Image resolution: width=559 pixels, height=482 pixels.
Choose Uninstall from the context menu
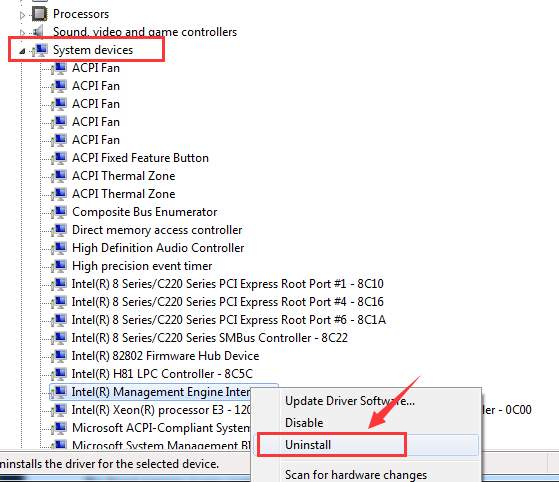(308, 445)
